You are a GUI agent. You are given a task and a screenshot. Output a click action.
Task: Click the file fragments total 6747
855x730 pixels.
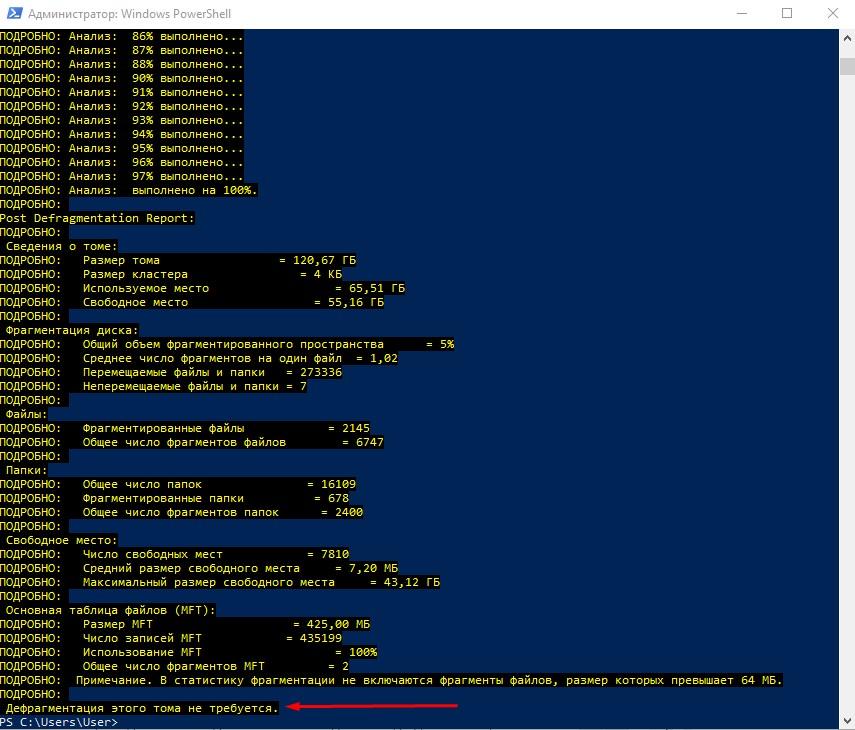370,442
